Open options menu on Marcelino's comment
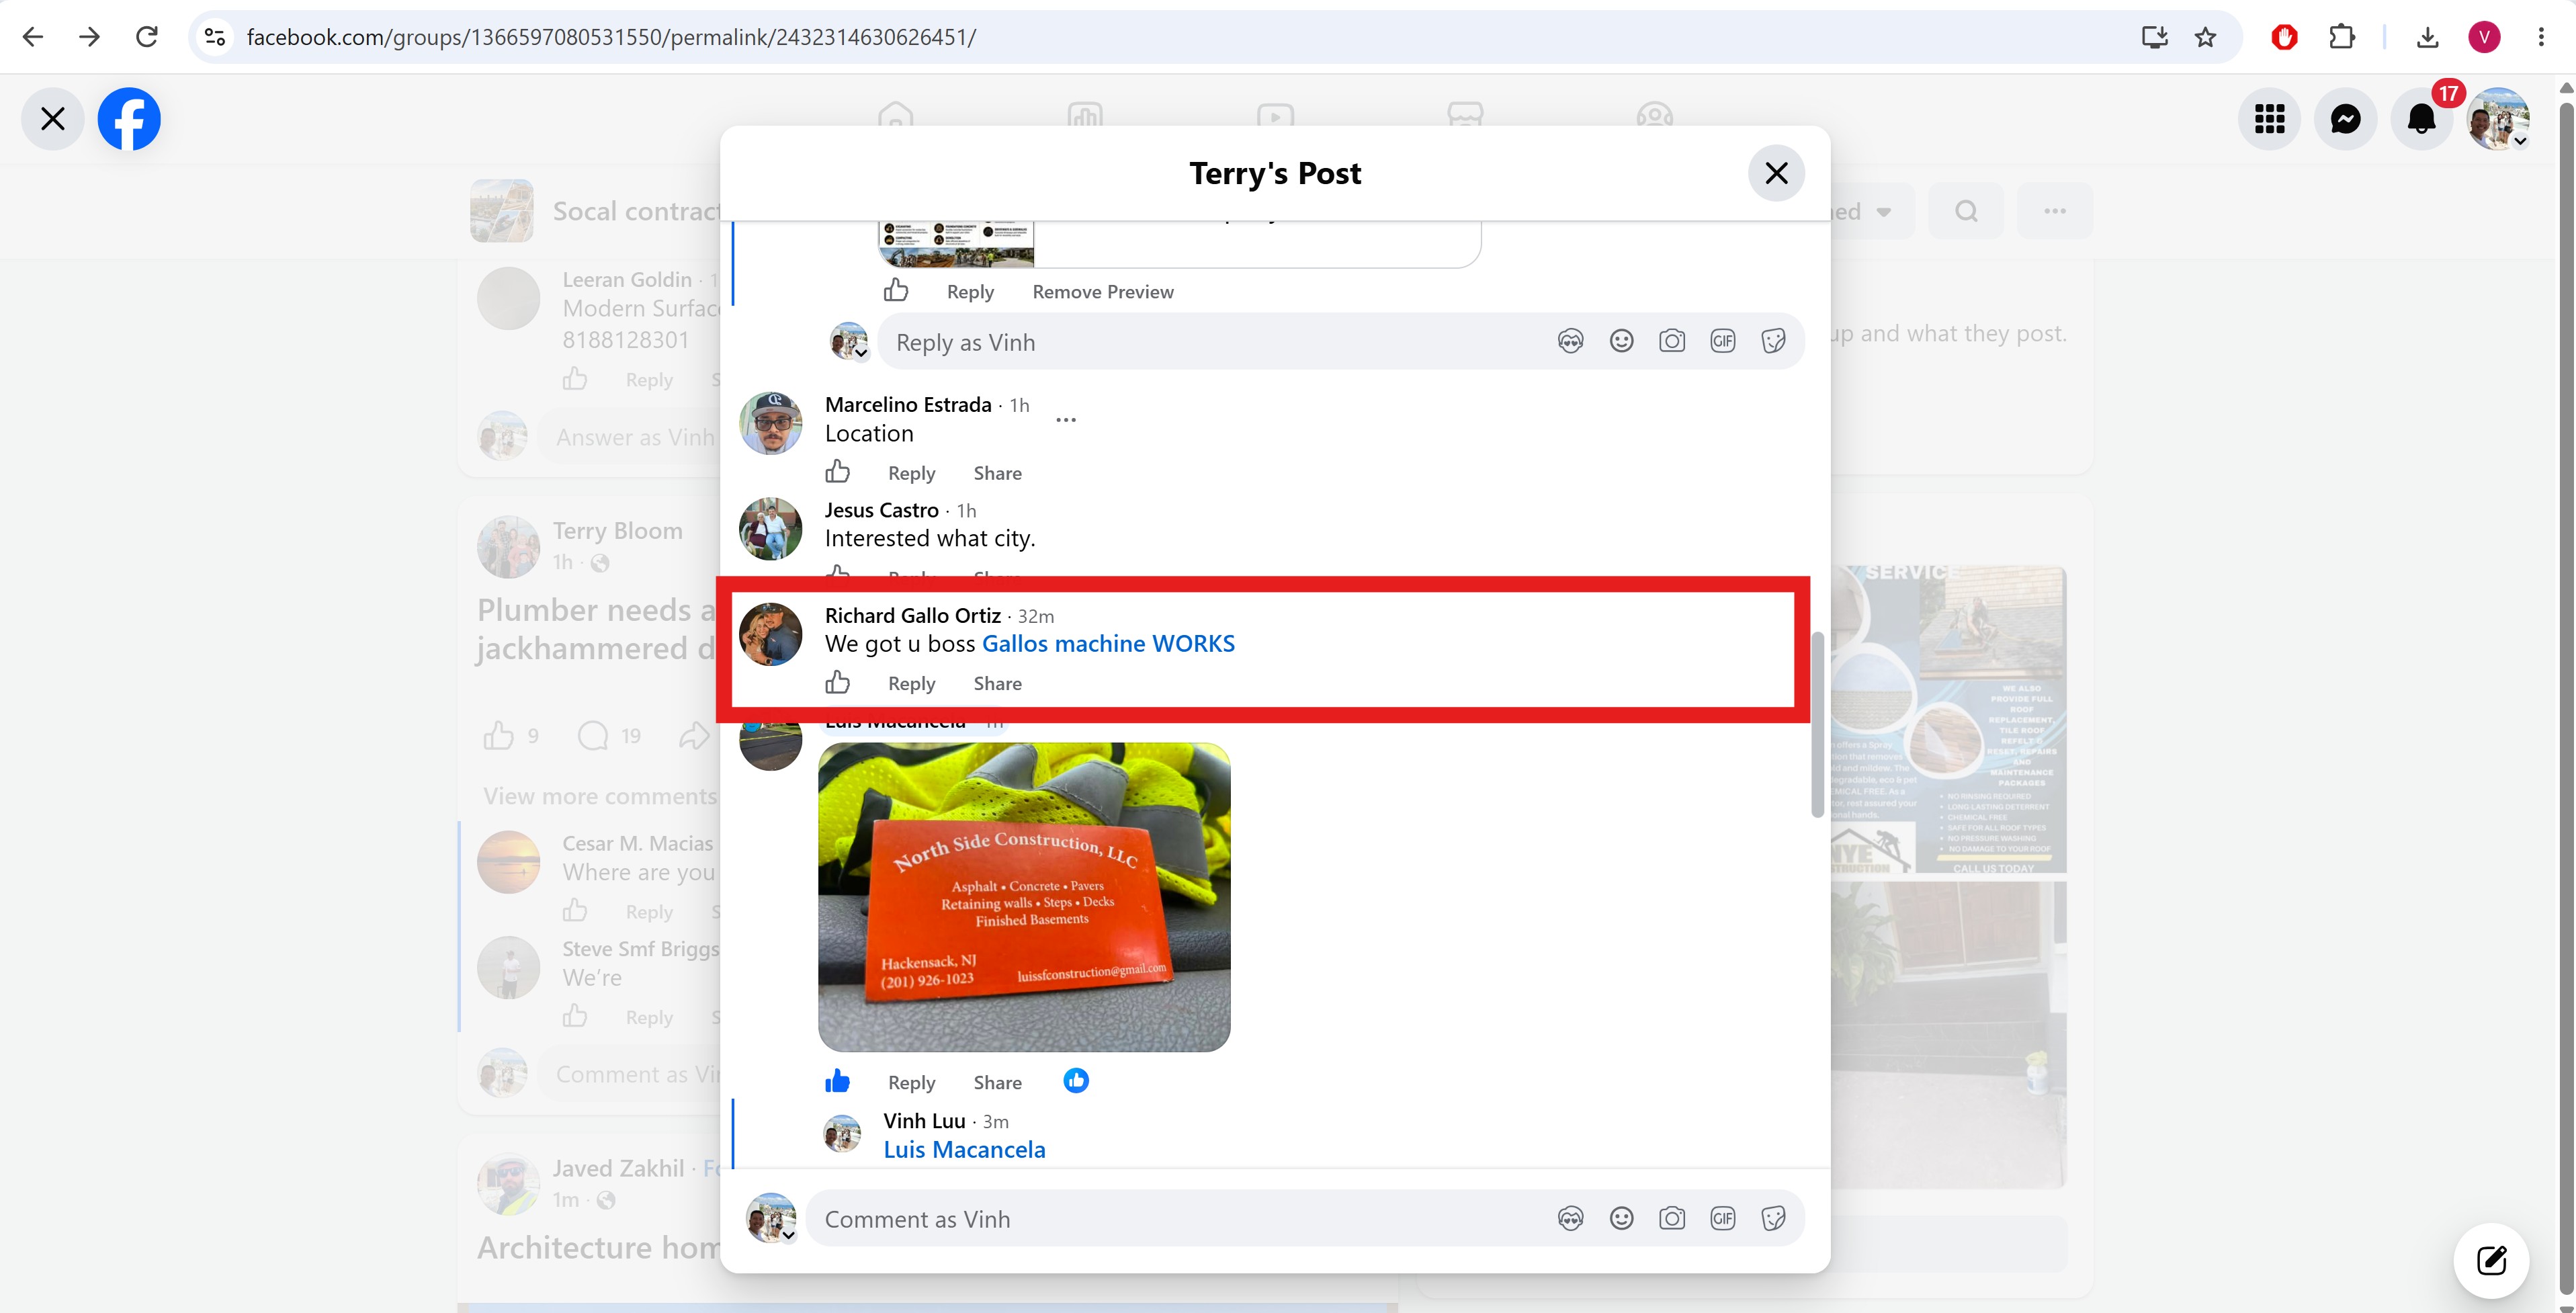The height and width of the screenshot is (1313, 2576). (1066, 420)
